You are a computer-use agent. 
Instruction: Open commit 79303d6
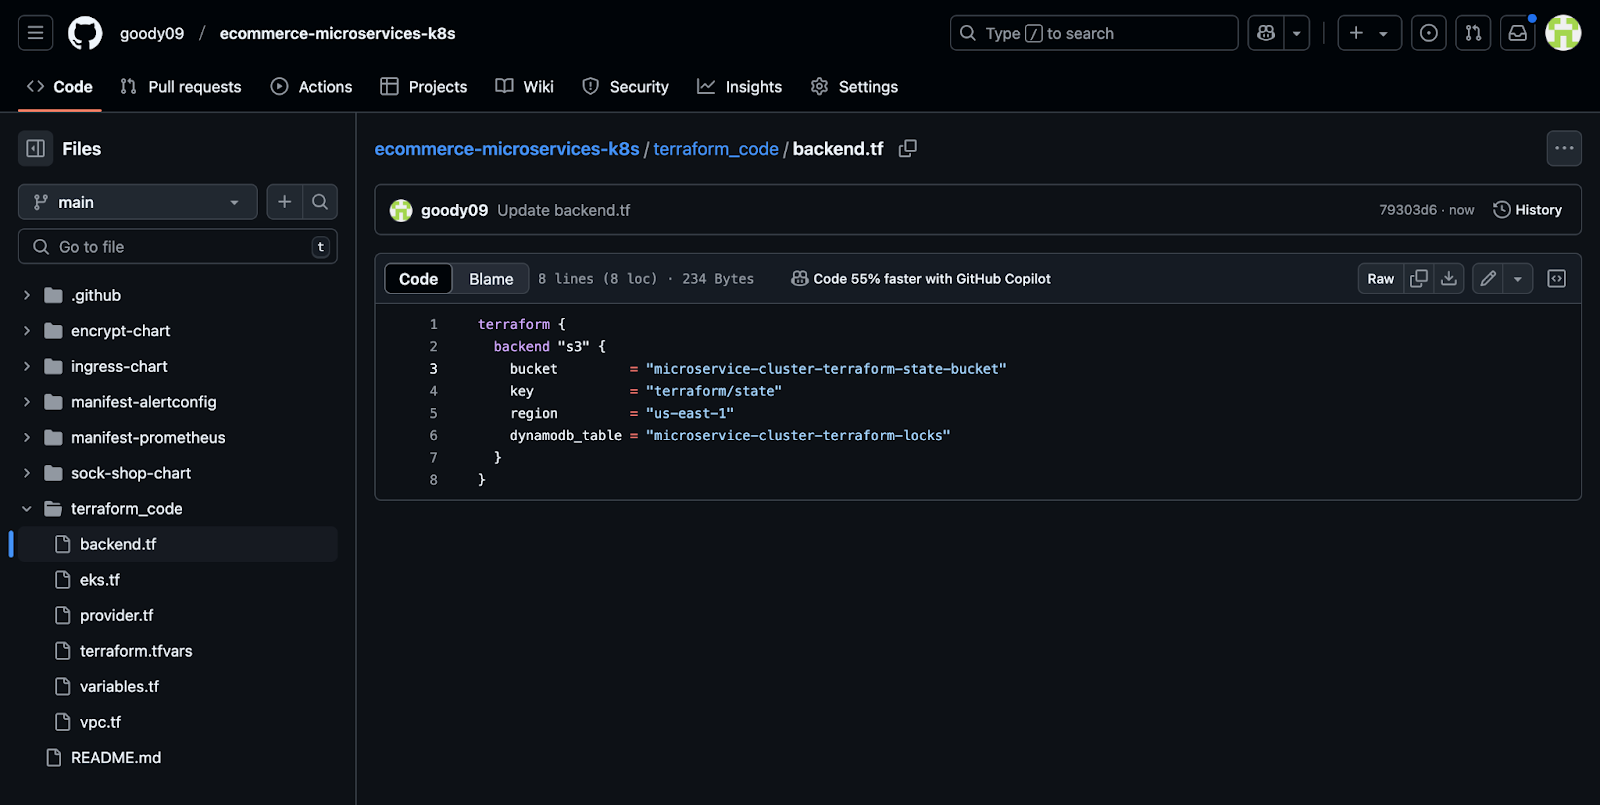1408,210
